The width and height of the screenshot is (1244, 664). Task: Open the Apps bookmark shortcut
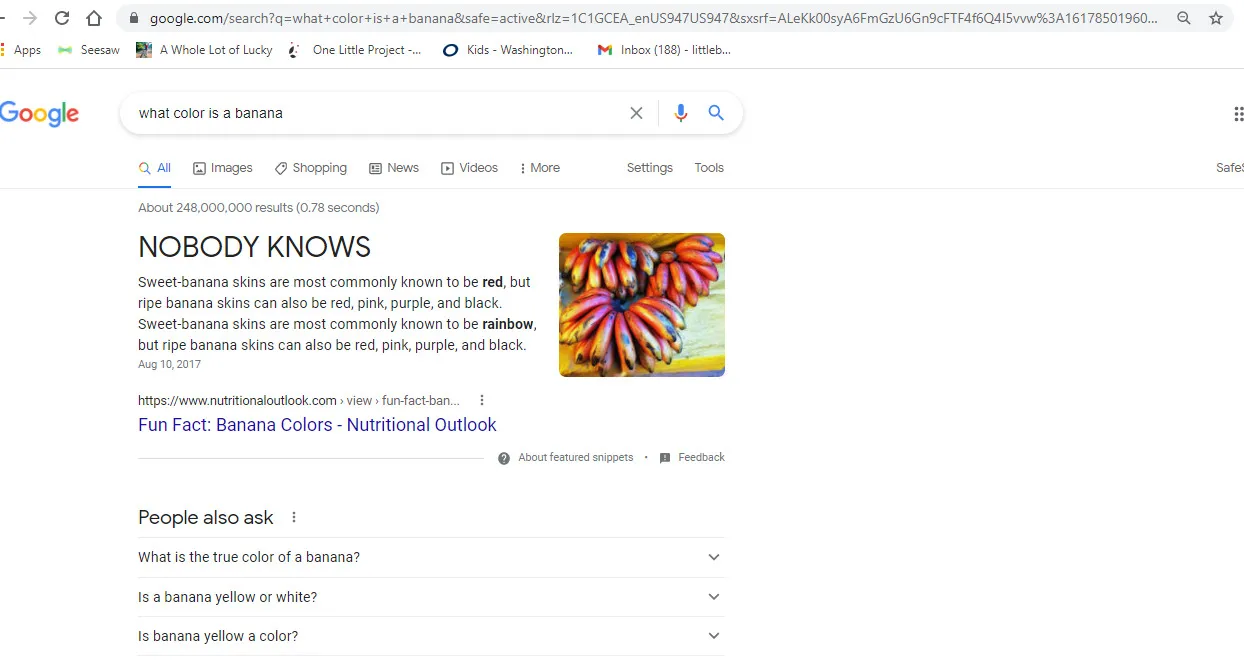coord(21,50)
